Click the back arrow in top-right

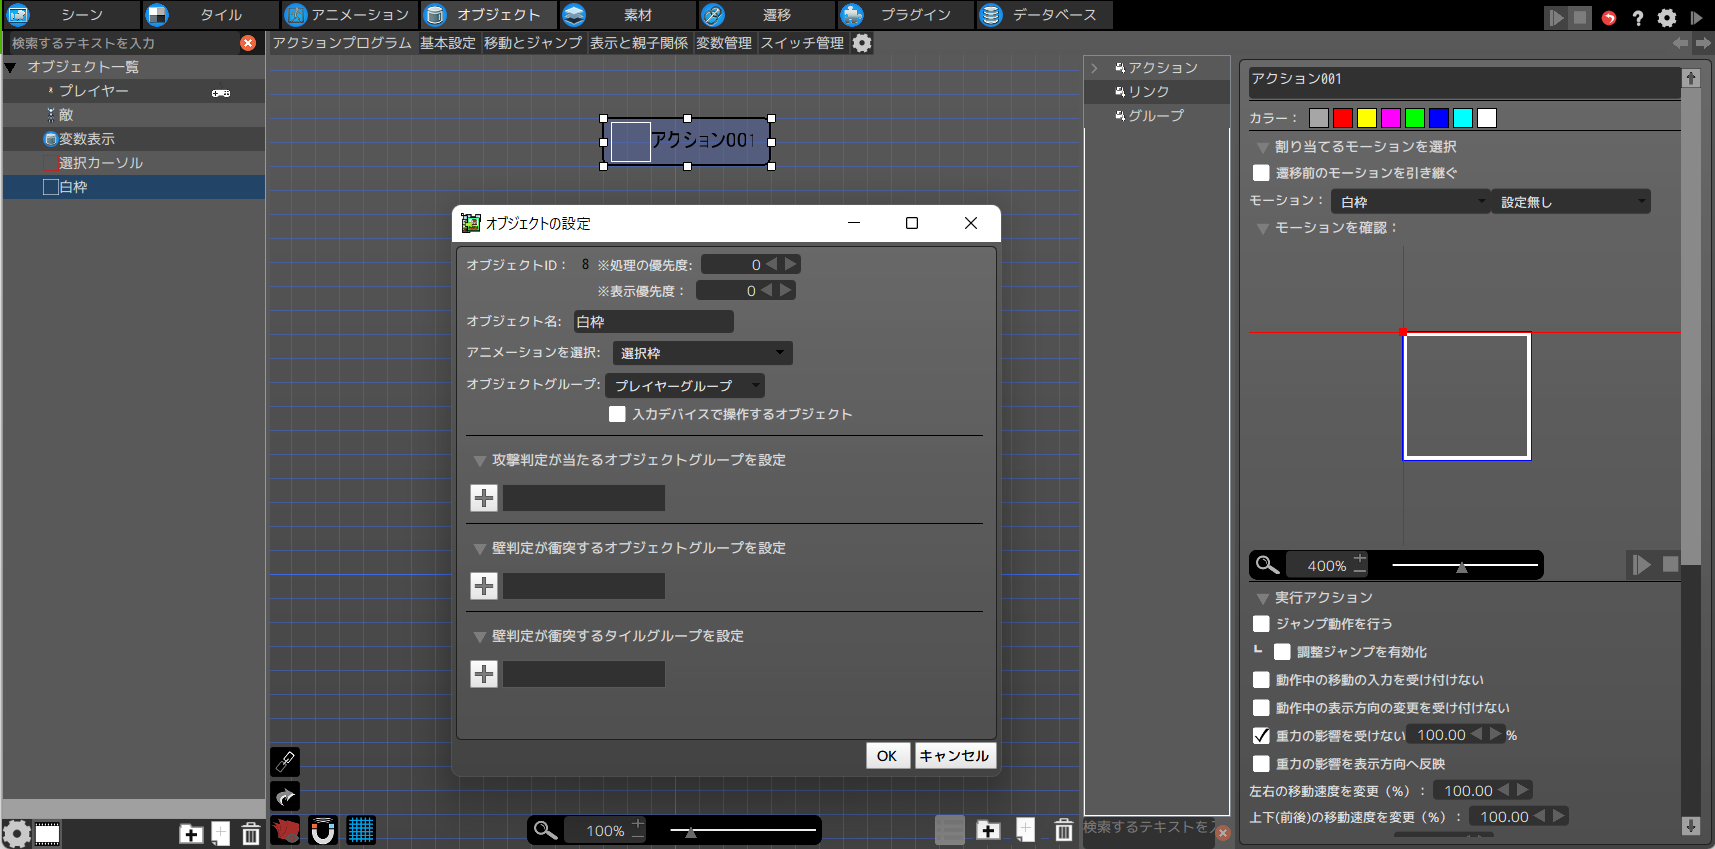pos(1680,43)
